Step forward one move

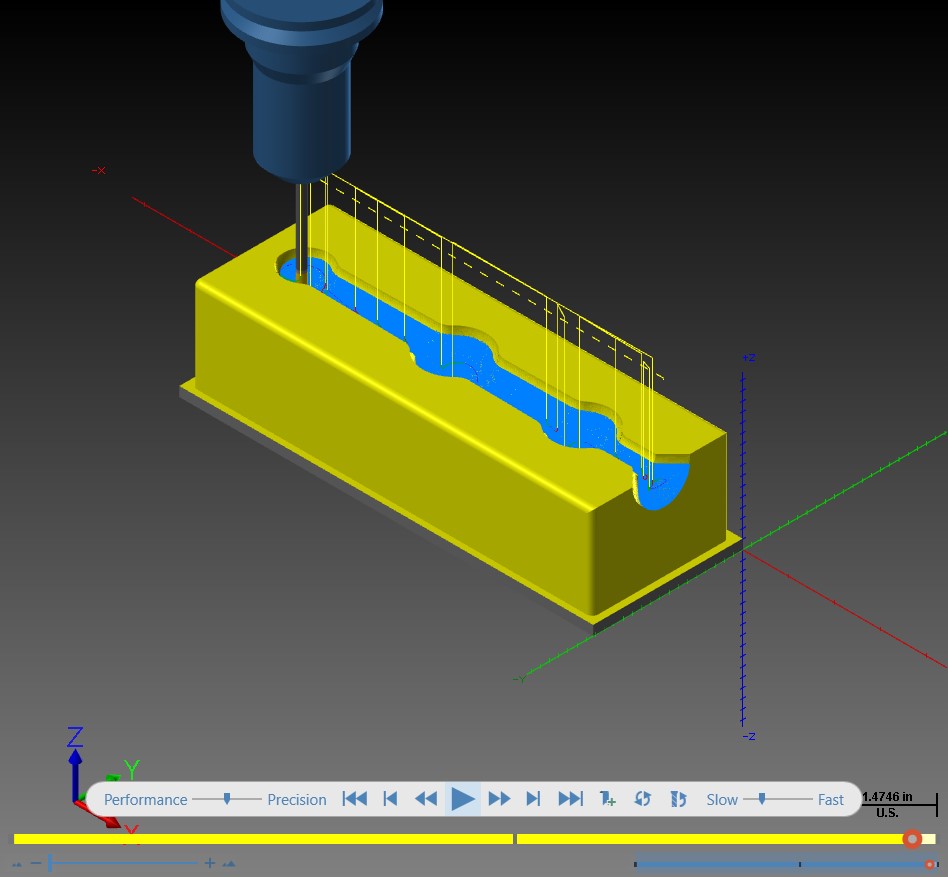click(533, 799)
